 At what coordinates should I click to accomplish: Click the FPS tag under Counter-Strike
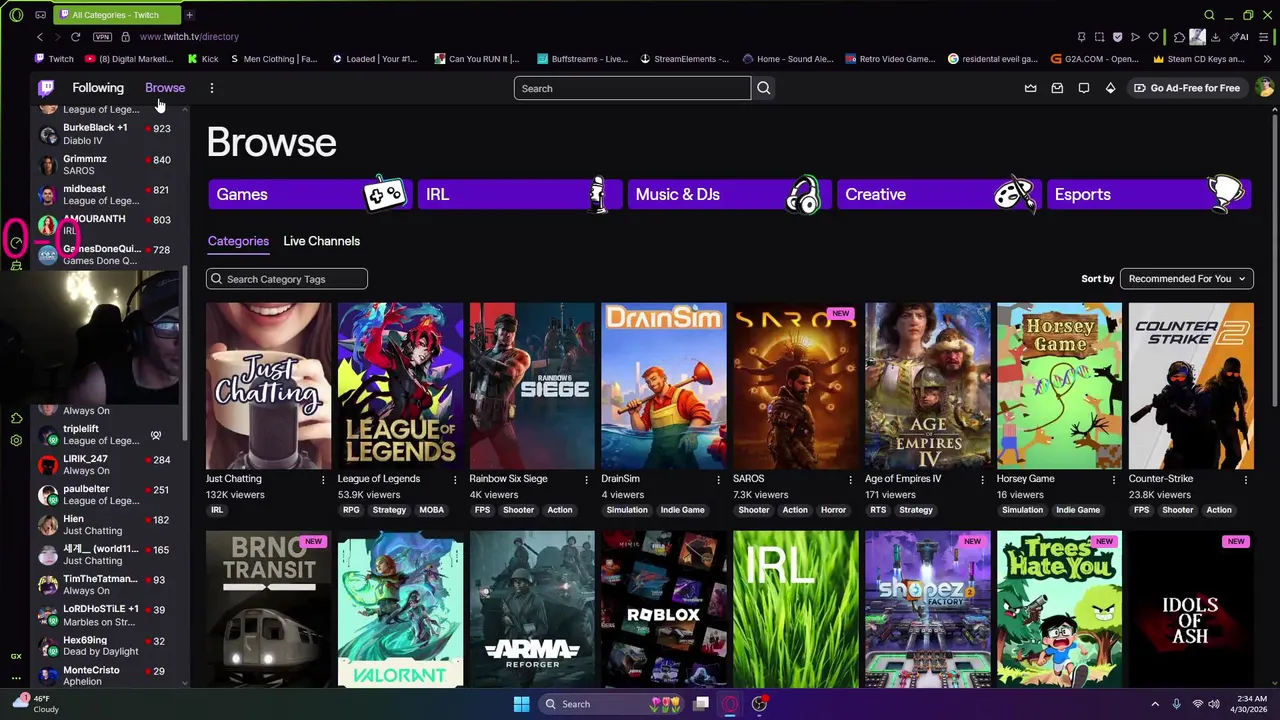coord(1141,510)
